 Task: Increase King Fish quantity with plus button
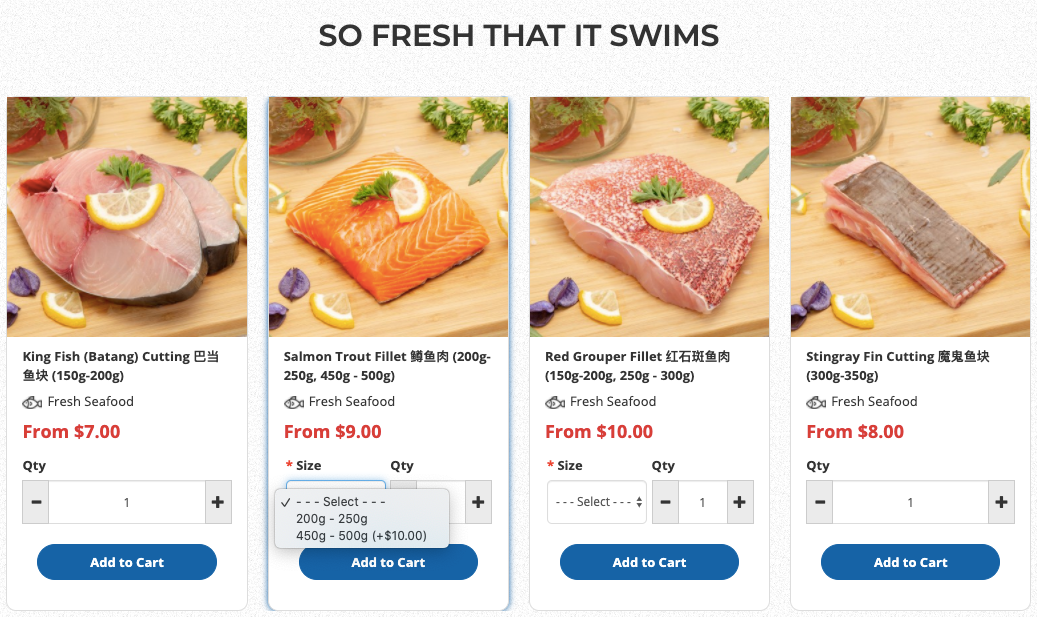pyautogui.click(x=218, y=502)
